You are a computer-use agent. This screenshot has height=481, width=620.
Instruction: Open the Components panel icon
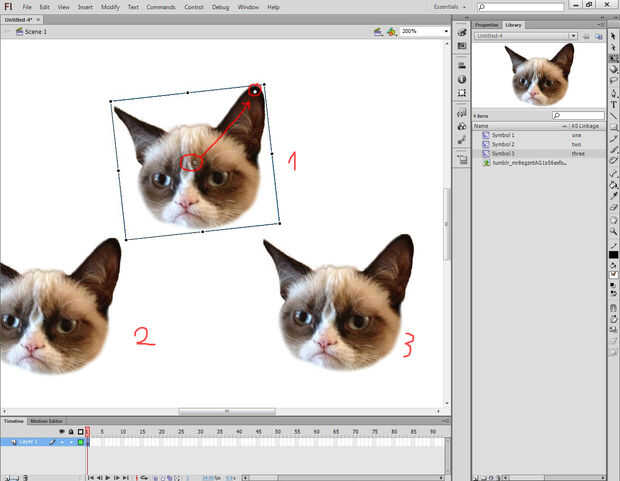pos(461,127)
